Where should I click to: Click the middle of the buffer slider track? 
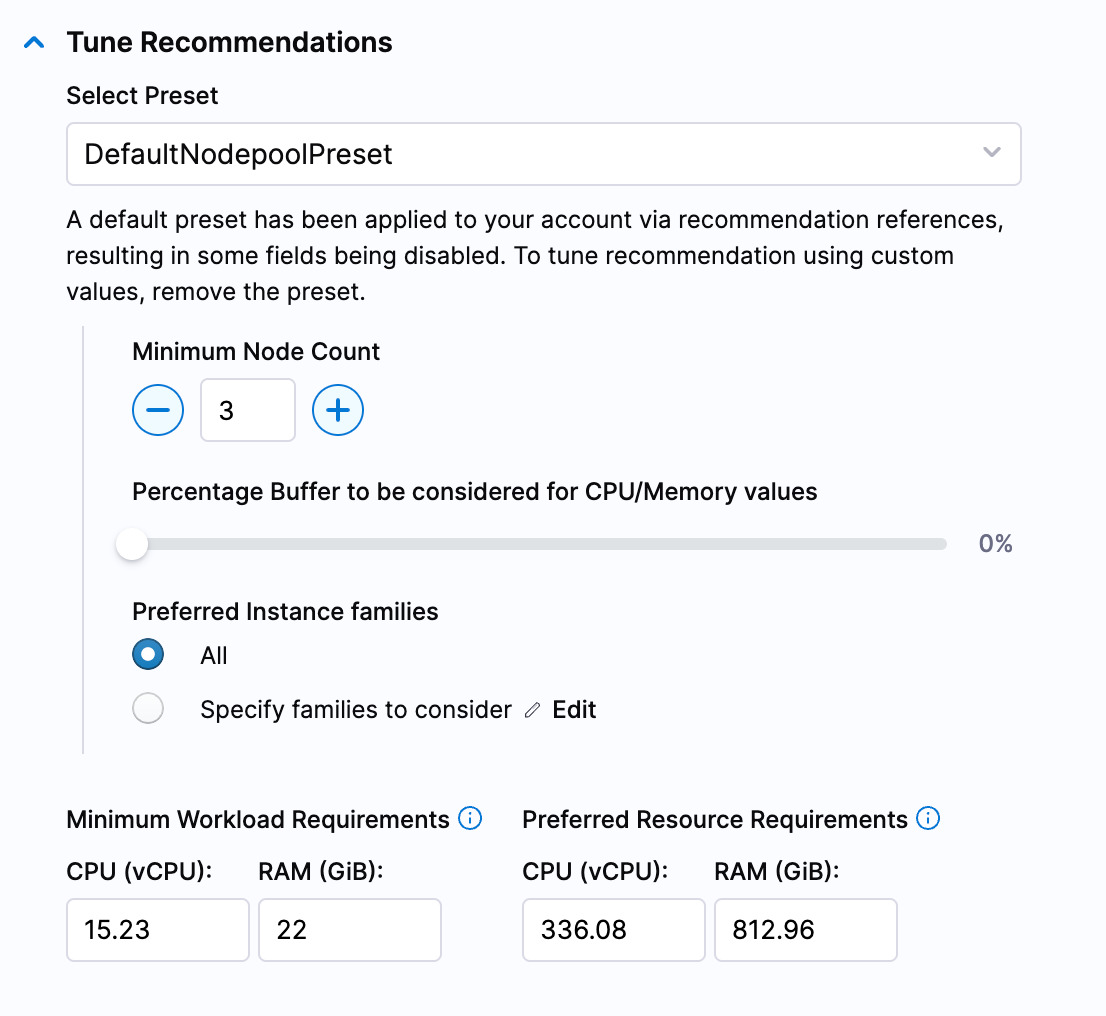pos(540,545)
